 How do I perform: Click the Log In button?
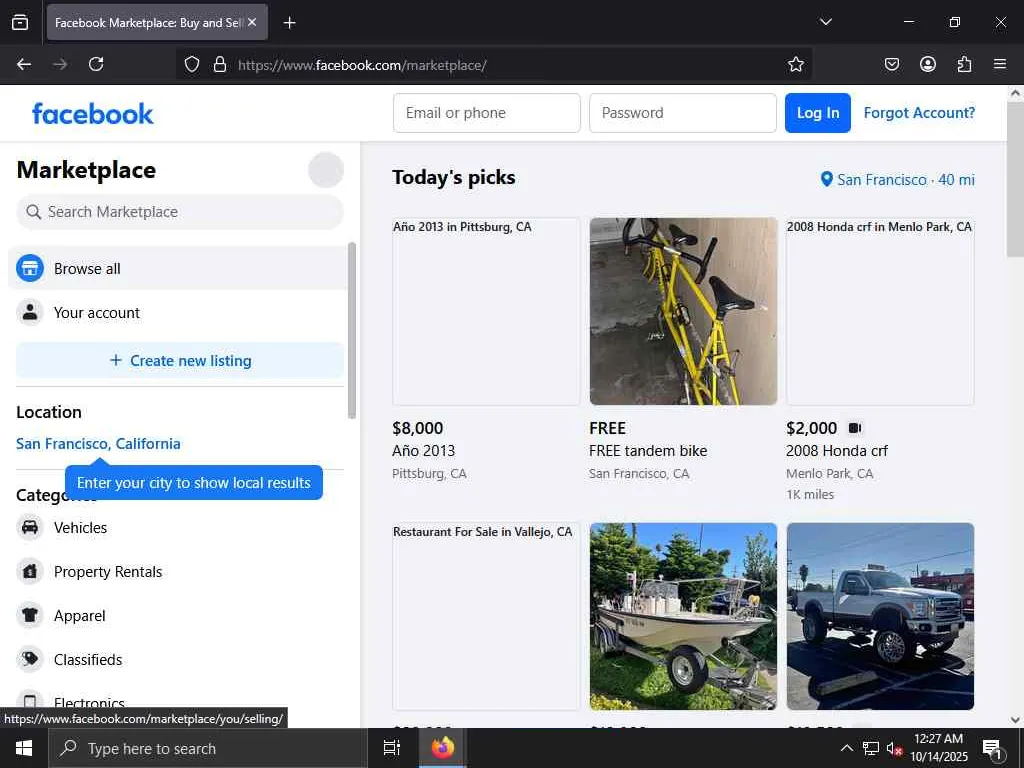[818, 113]
